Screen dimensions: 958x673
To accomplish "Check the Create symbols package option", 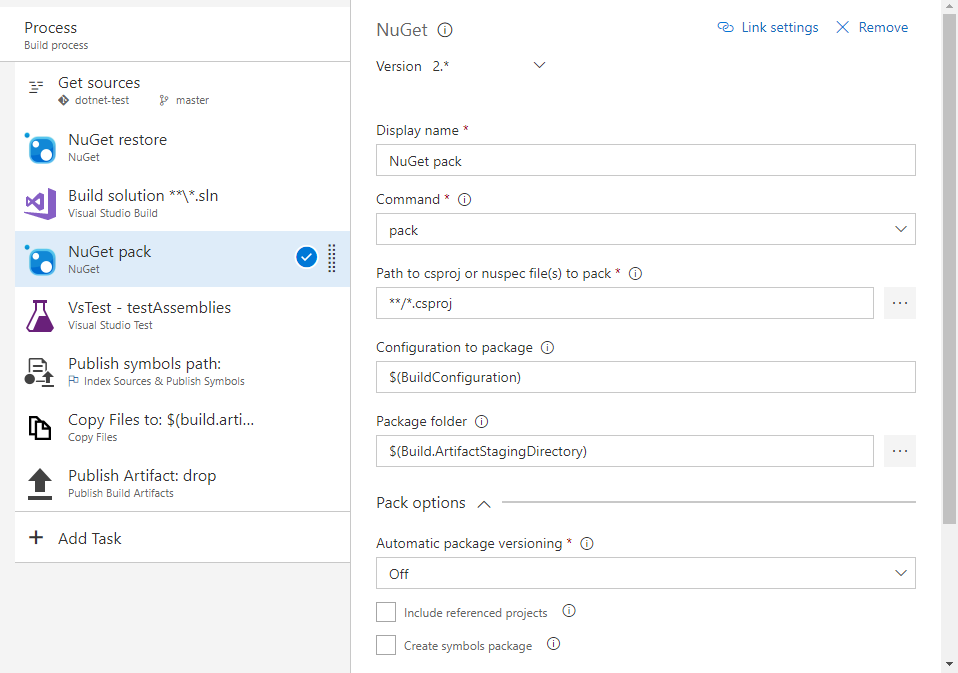I will 386,645.
